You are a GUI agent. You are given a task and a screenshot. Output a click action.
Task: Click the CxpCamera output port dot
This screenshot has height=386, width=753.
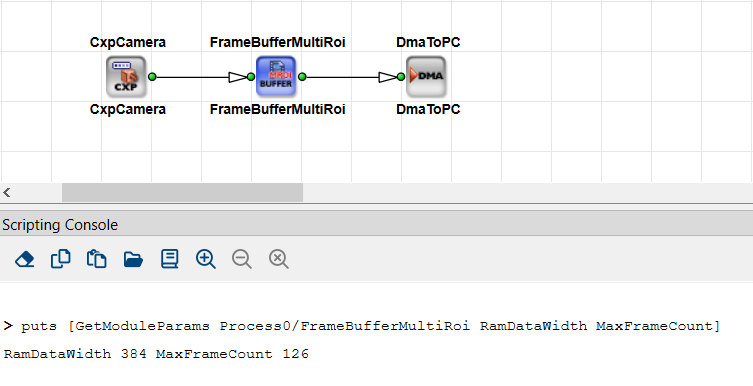point(152,77)
